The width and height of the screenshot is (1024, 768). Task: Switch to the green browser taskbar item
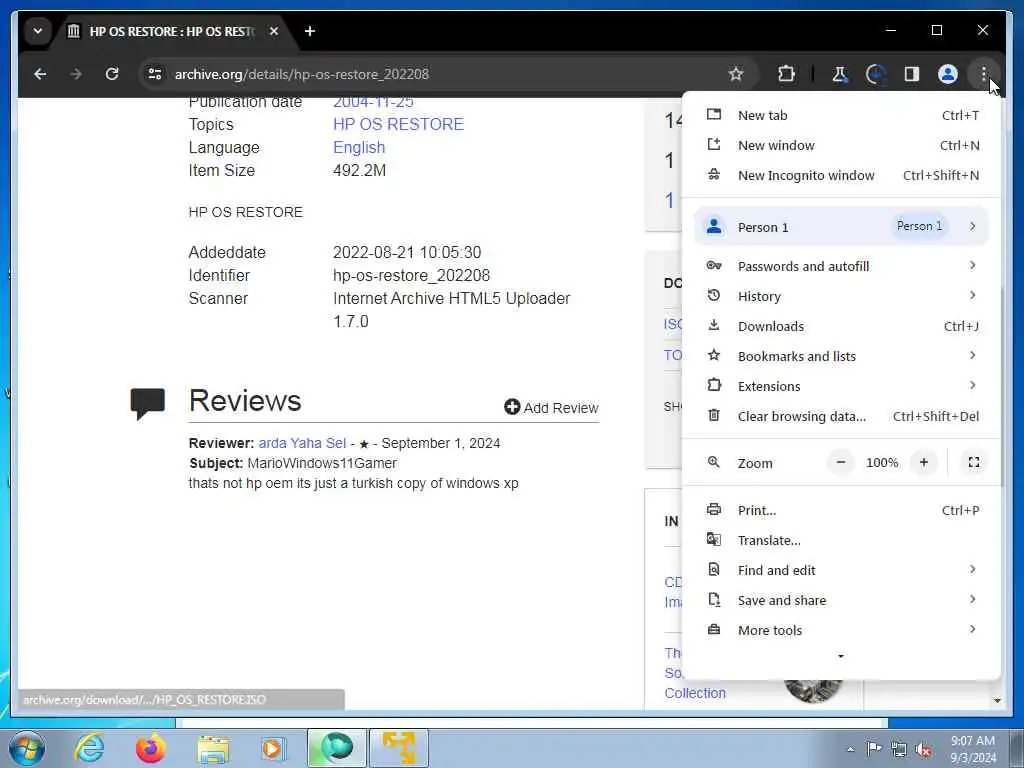[x=337, y=748]
